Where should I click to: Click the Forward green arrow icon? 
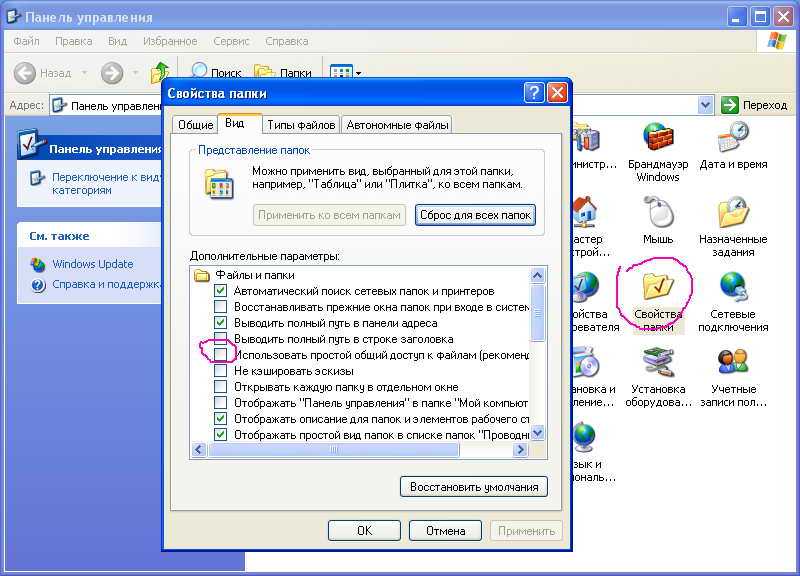click(112, 73)
